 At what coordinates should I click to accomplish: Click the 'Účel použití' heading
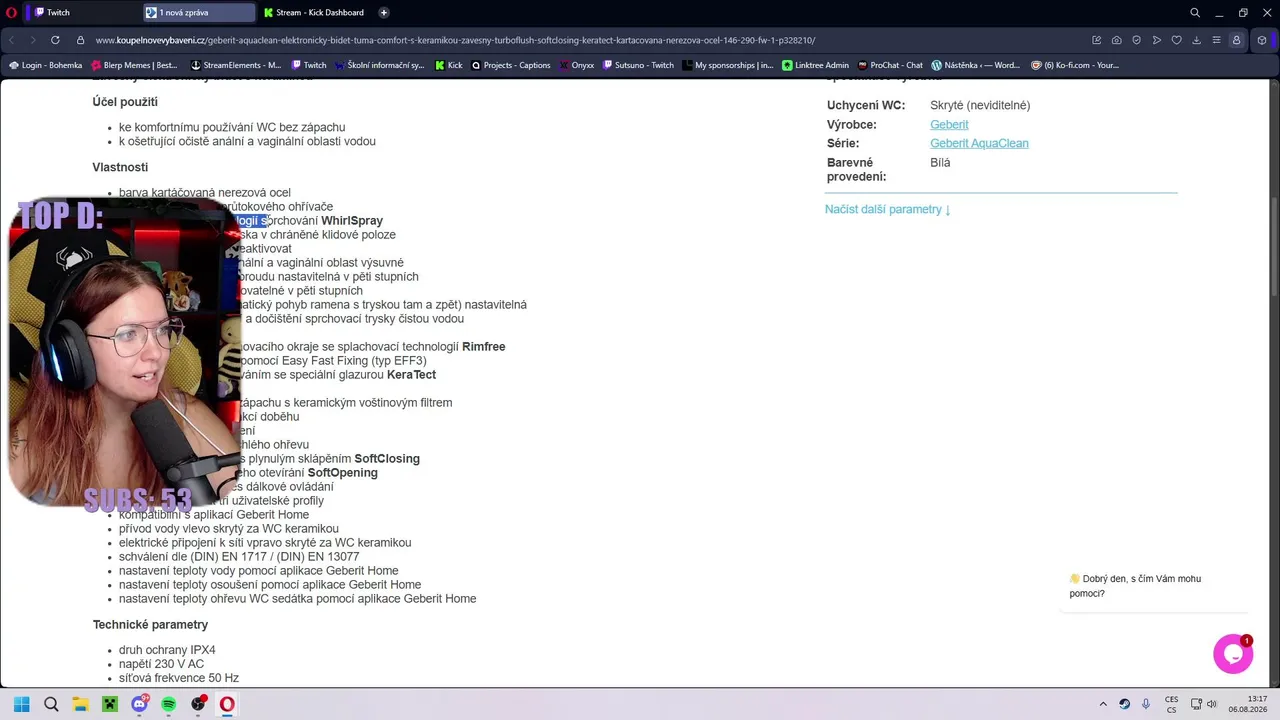point(125,102)
